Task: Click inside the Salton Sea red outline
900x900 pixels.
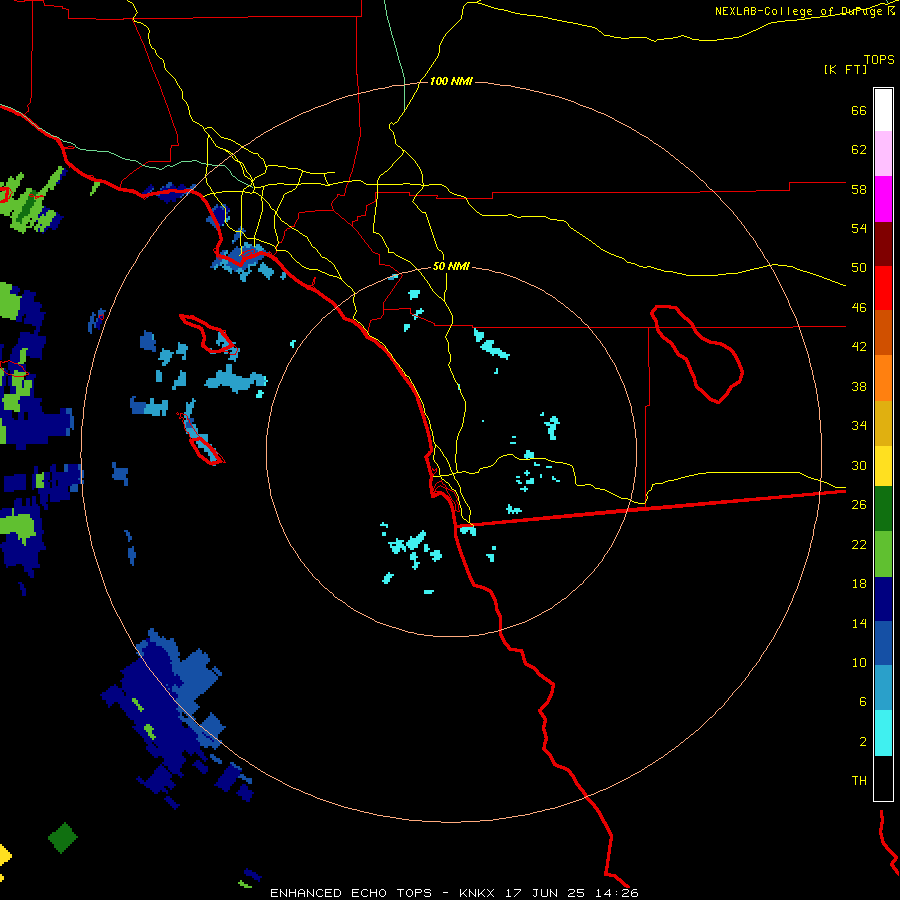Action: click(696, 353)
